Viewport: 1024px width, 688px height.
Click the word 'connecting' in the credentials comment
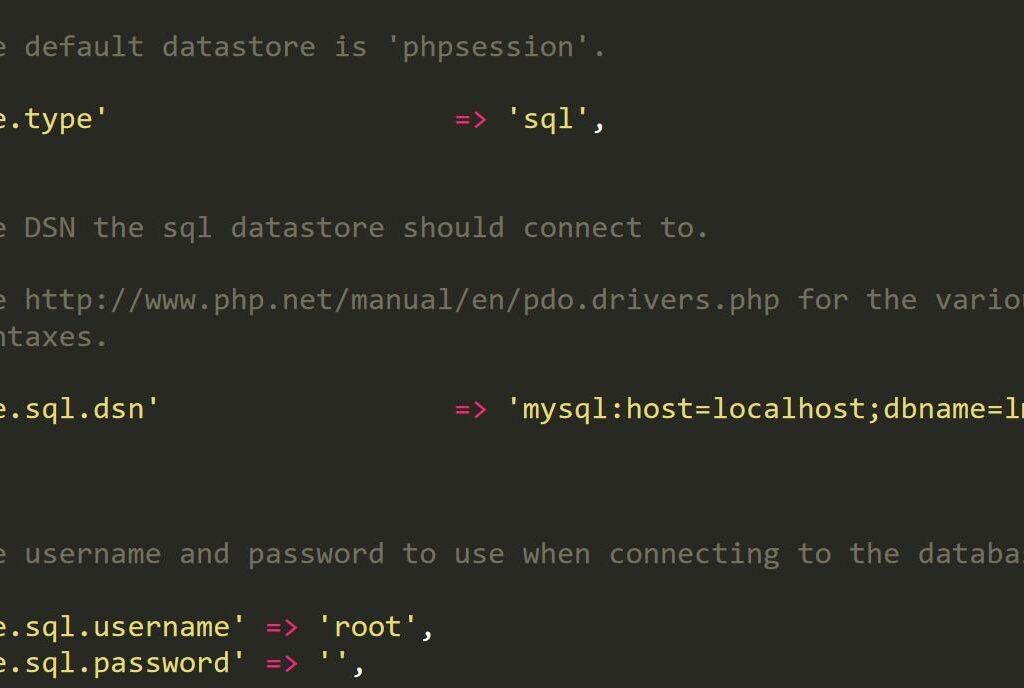pyautogui.click(x=694, y=554)
